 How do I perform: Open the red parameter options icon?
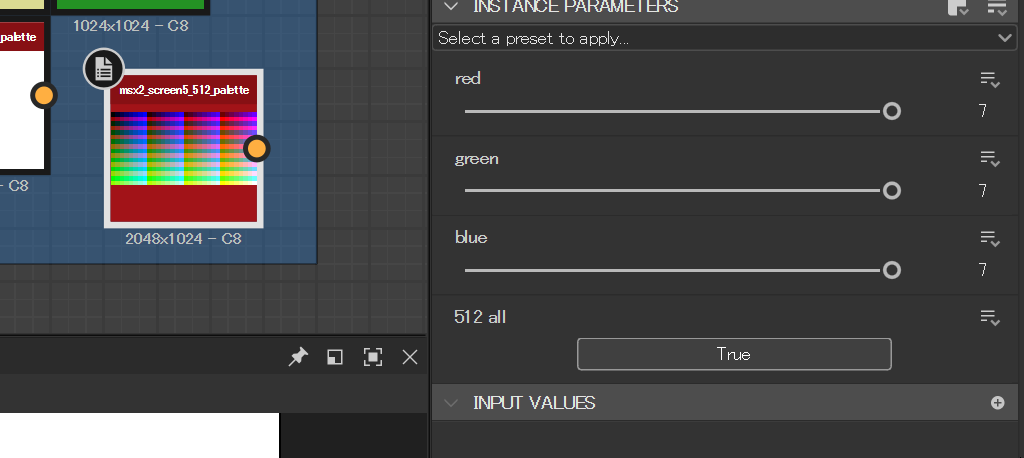(989, 79)
